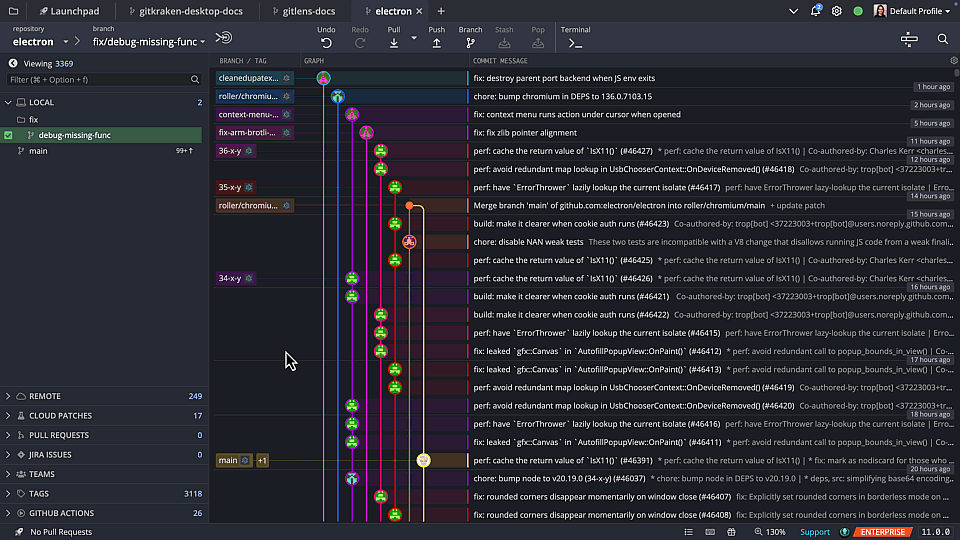The image size is (960, 540).
Task: Click the list icon in status bar
Action: pyautogui.click(x=688, y=532)
